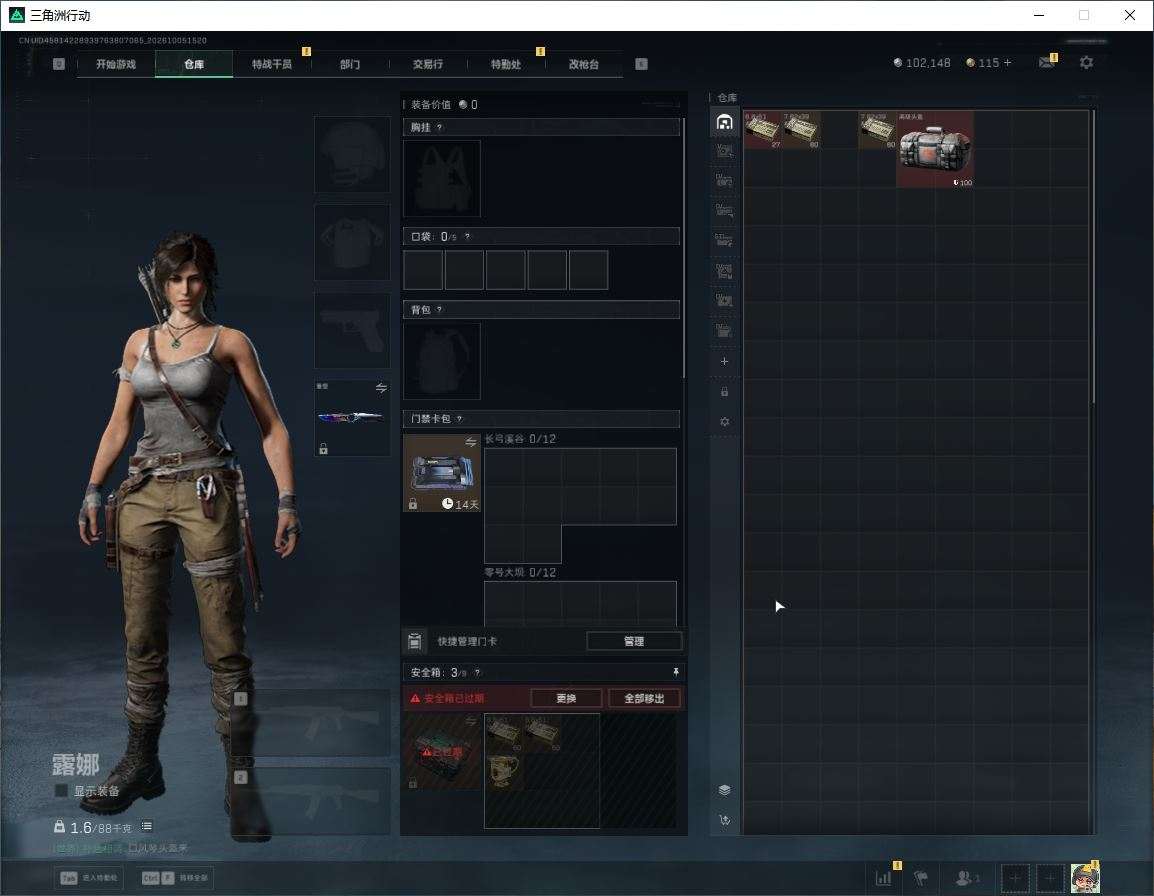Click help icon next to 安全箱
The image size is (1154, 896).
[x=477, y=672]
